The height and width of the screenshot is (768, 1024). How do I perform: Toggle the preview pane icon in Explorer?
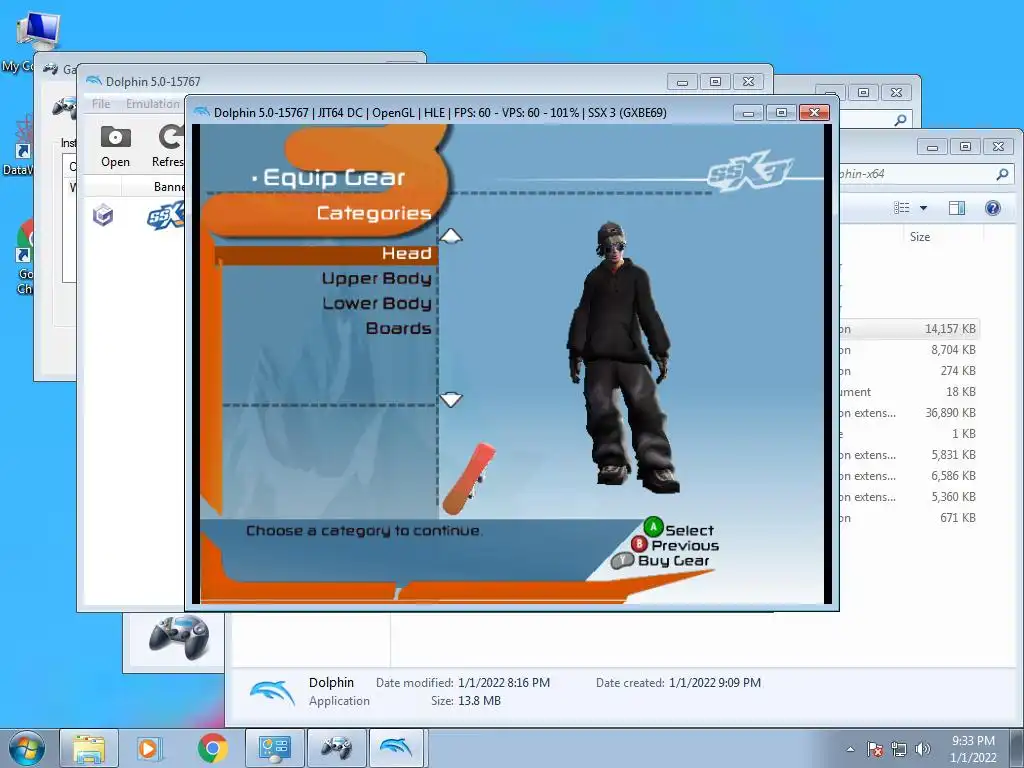(x=957, y=208)
